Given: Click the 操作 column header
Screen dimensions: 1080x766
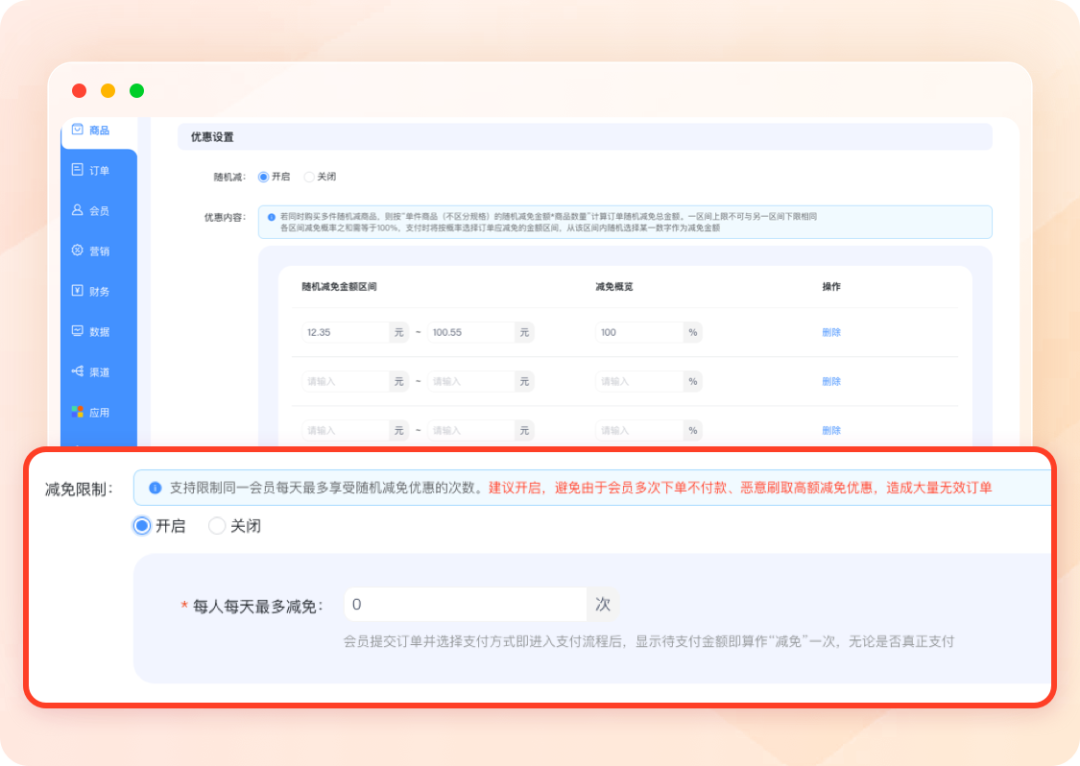Looking at the screenshot, I should click(x=831, y=287).
